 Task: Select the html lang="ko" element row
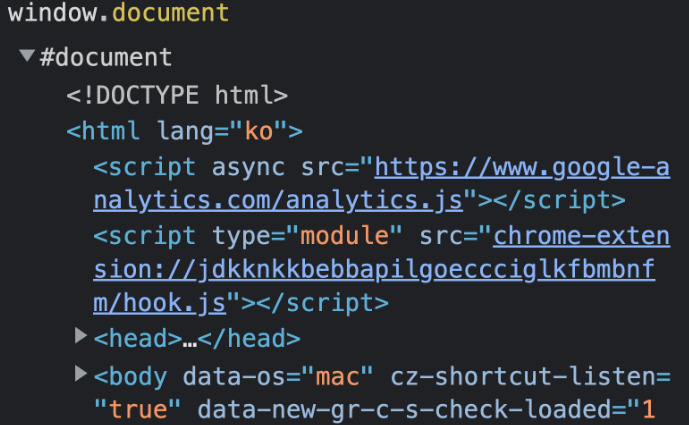[185, 131]
